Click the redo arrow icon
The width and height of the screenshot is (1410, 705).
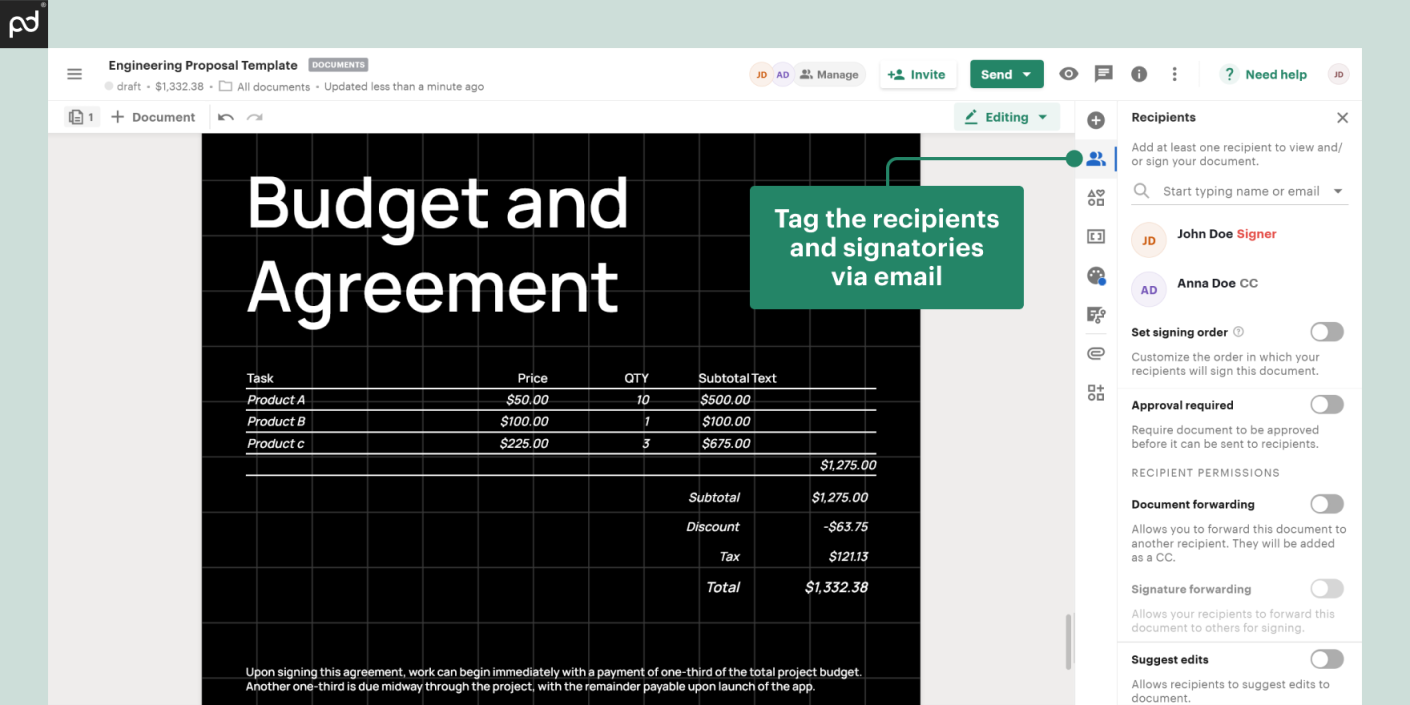[x=255, y=117]
